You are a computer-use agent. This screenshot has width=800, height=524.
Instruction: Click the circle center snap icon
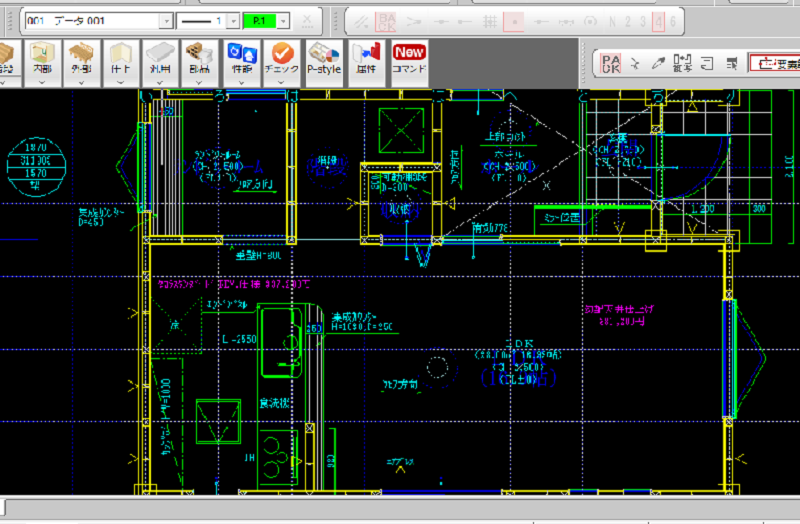pyautogui.click(x=590, y=21)
